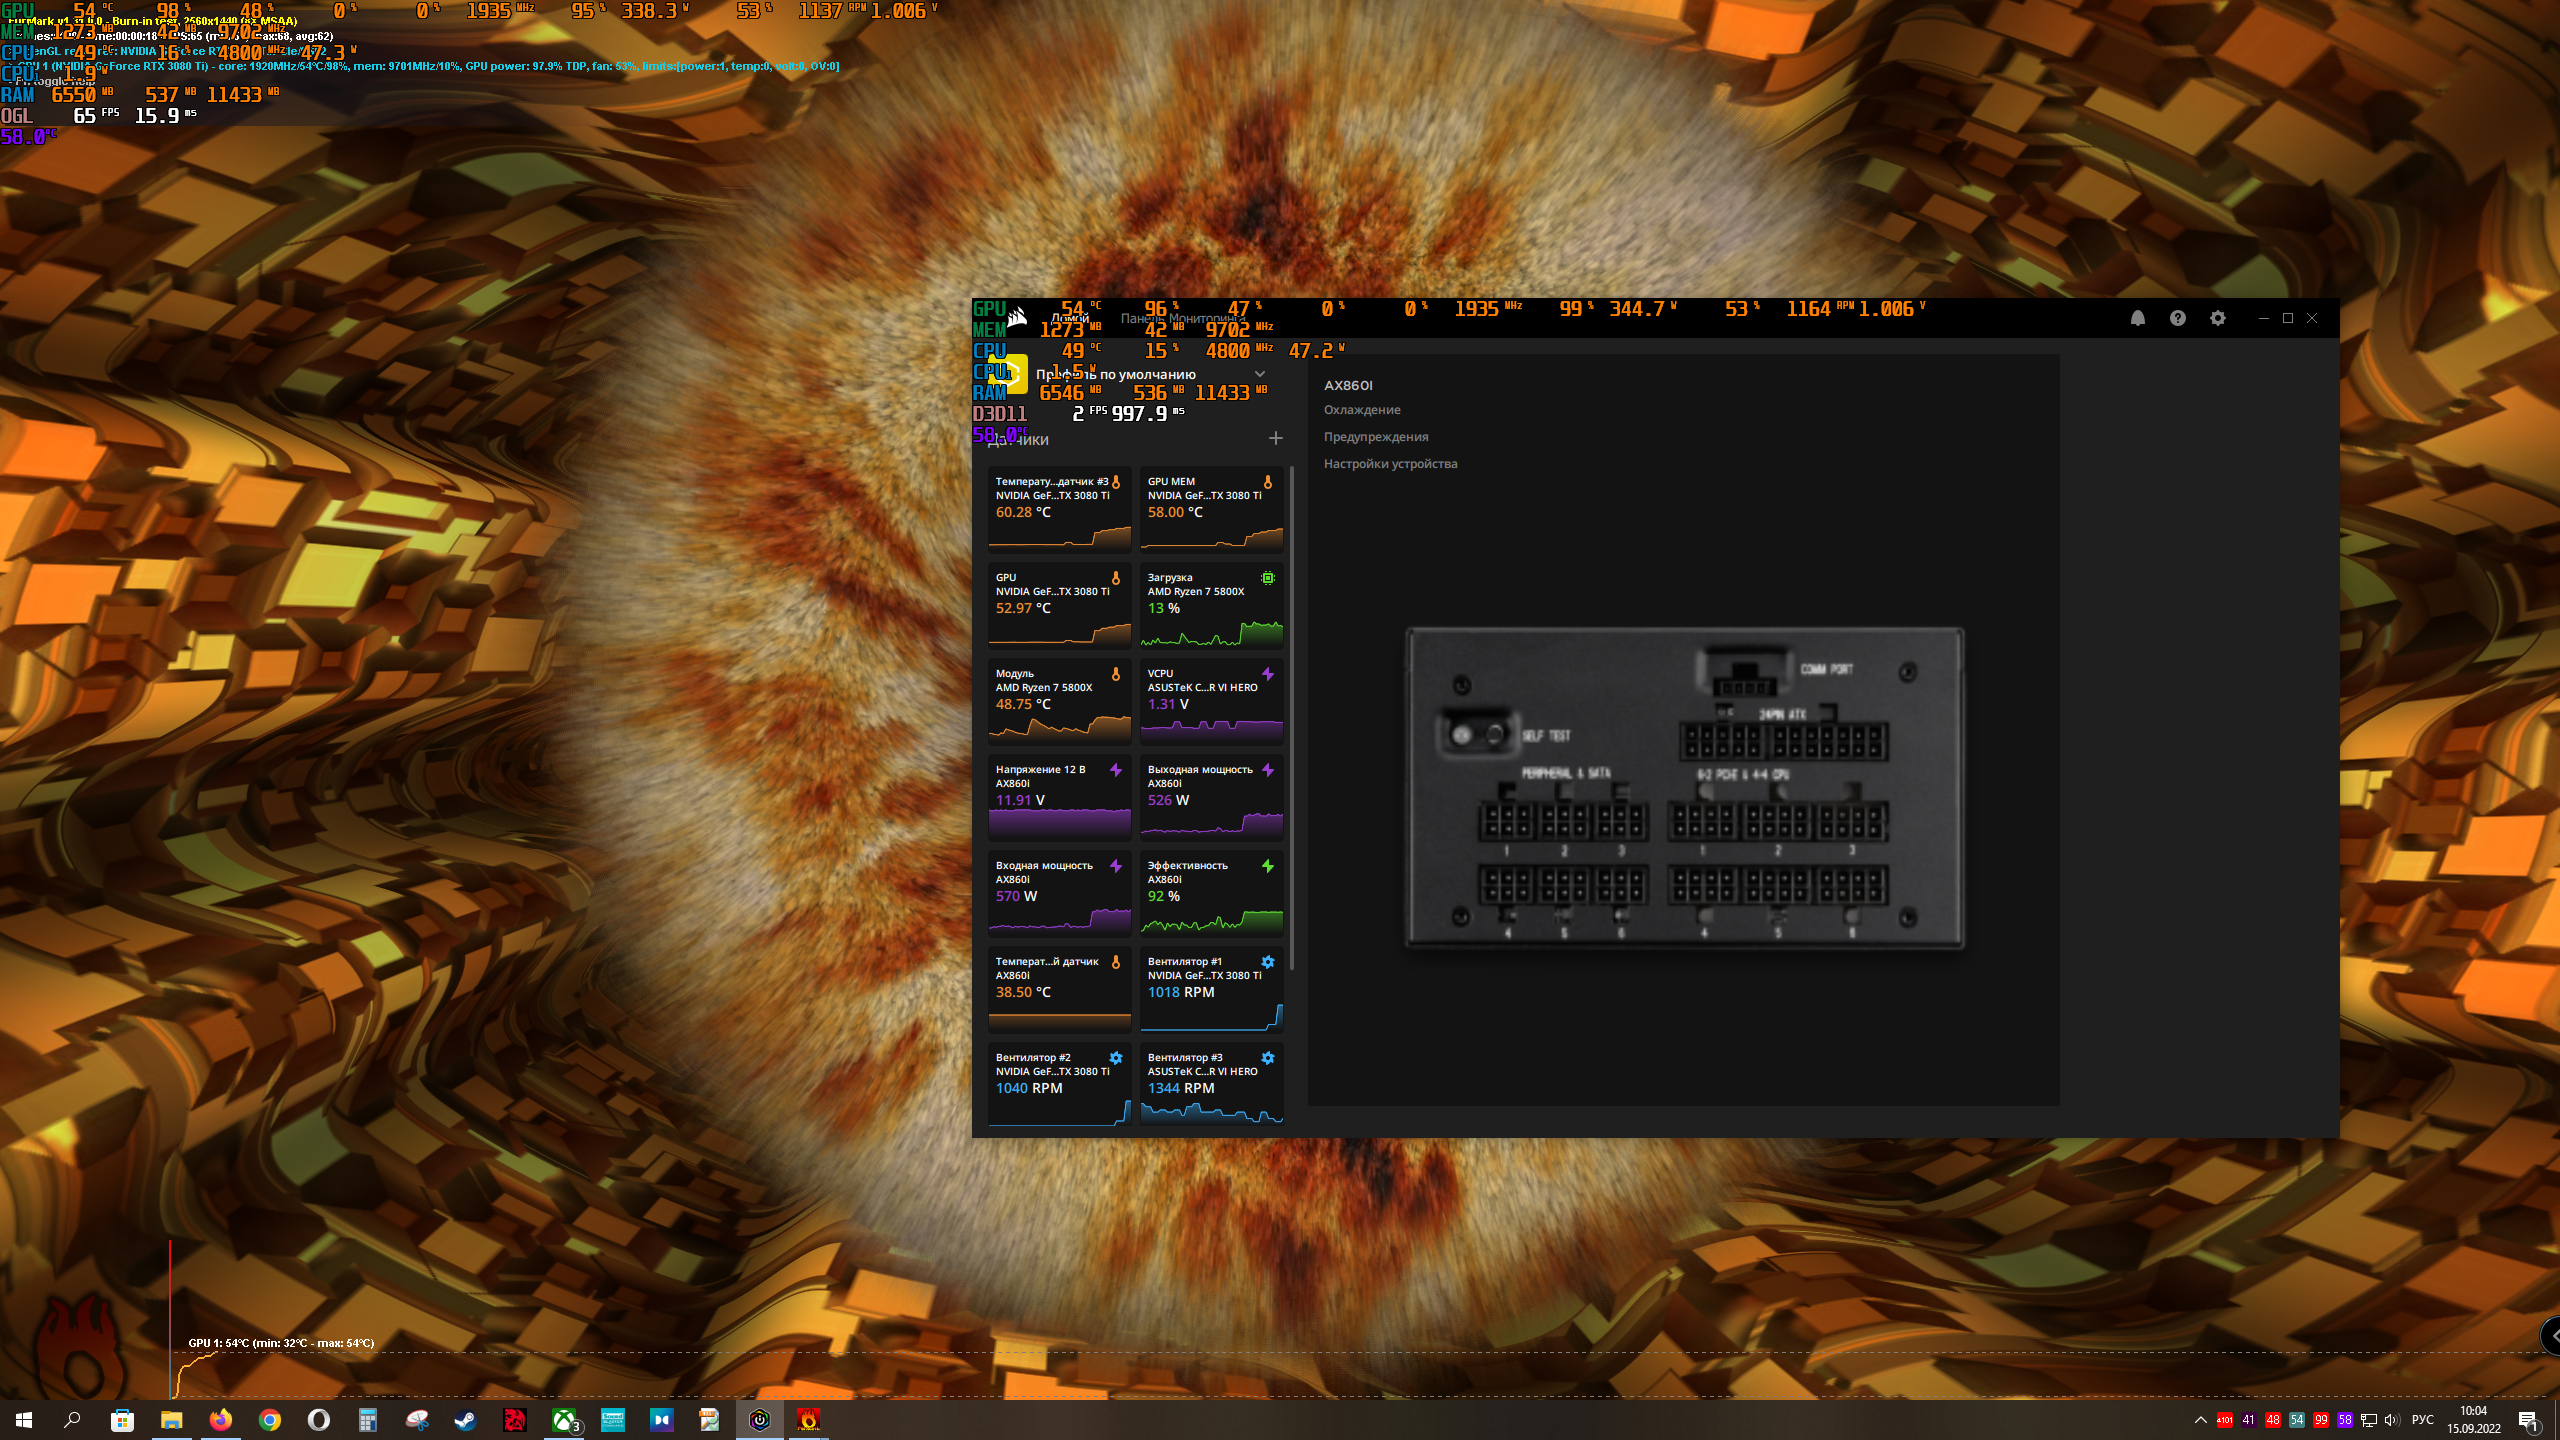Image resolution: width=2560 pixels, height=1440 pixels.
Task: Click the help question mark icon
Action: point(2177,318)
